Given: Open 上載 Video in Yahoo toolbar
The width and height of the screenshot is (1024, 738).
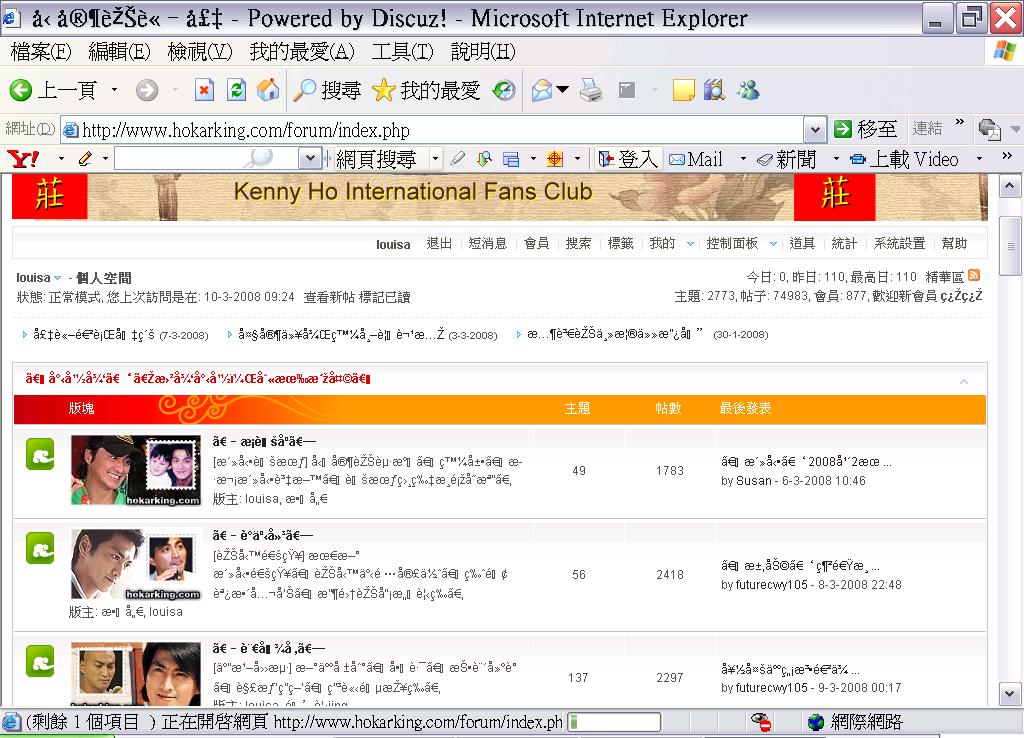Looking at the screenshot, I should click(x=904, y=159).
